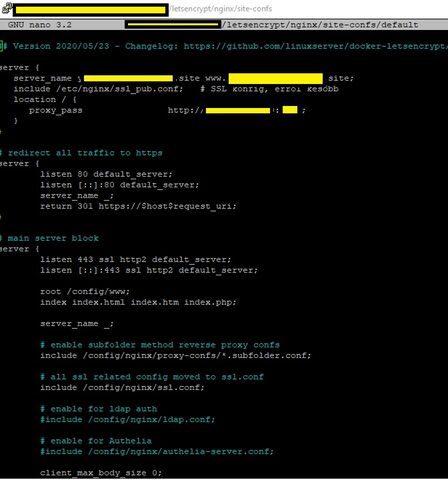Click the '#include /config/nginx/authelia-server.conf;' line
The image size is (448, 480).
[157, 452]
